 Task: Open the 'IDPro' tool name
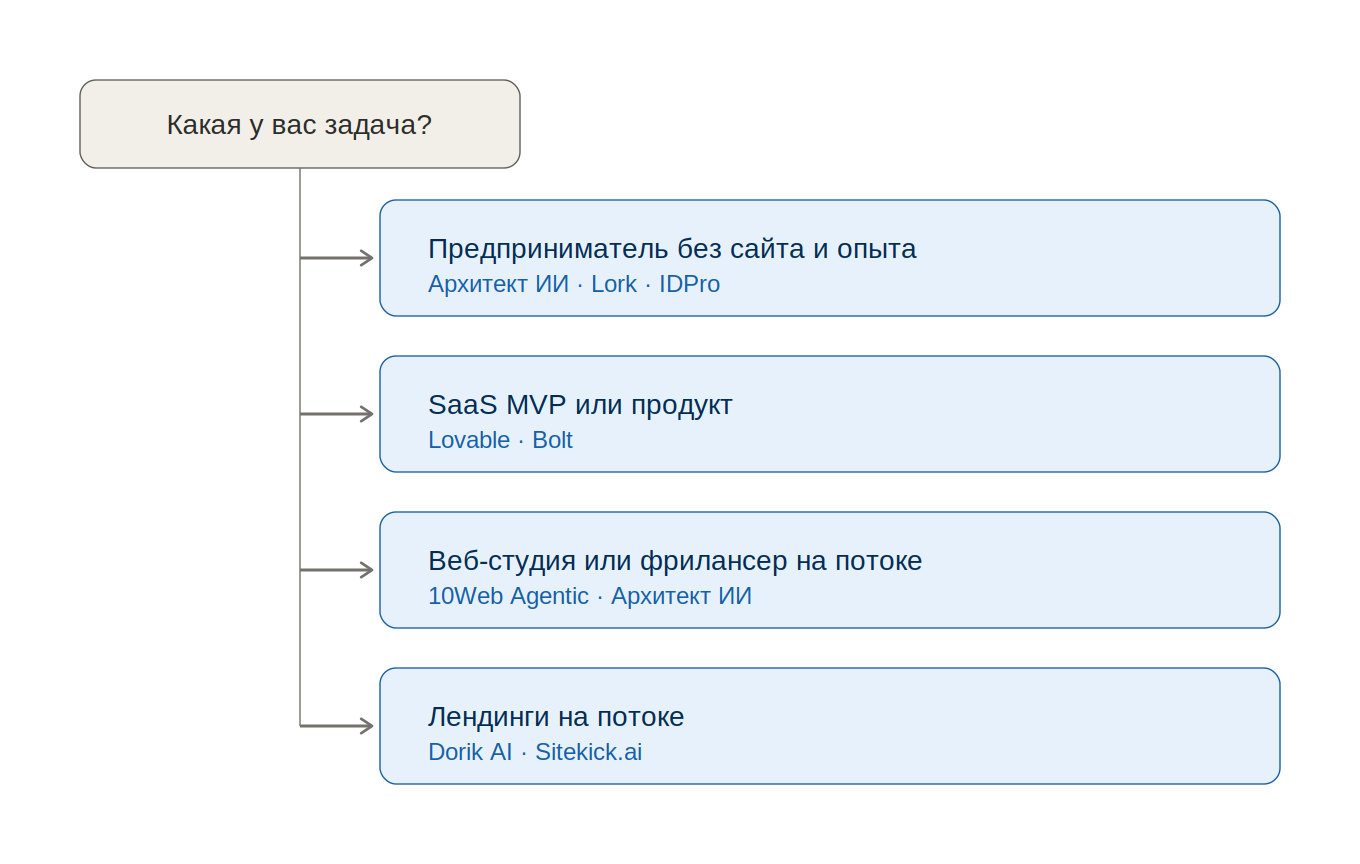(689, 284)
